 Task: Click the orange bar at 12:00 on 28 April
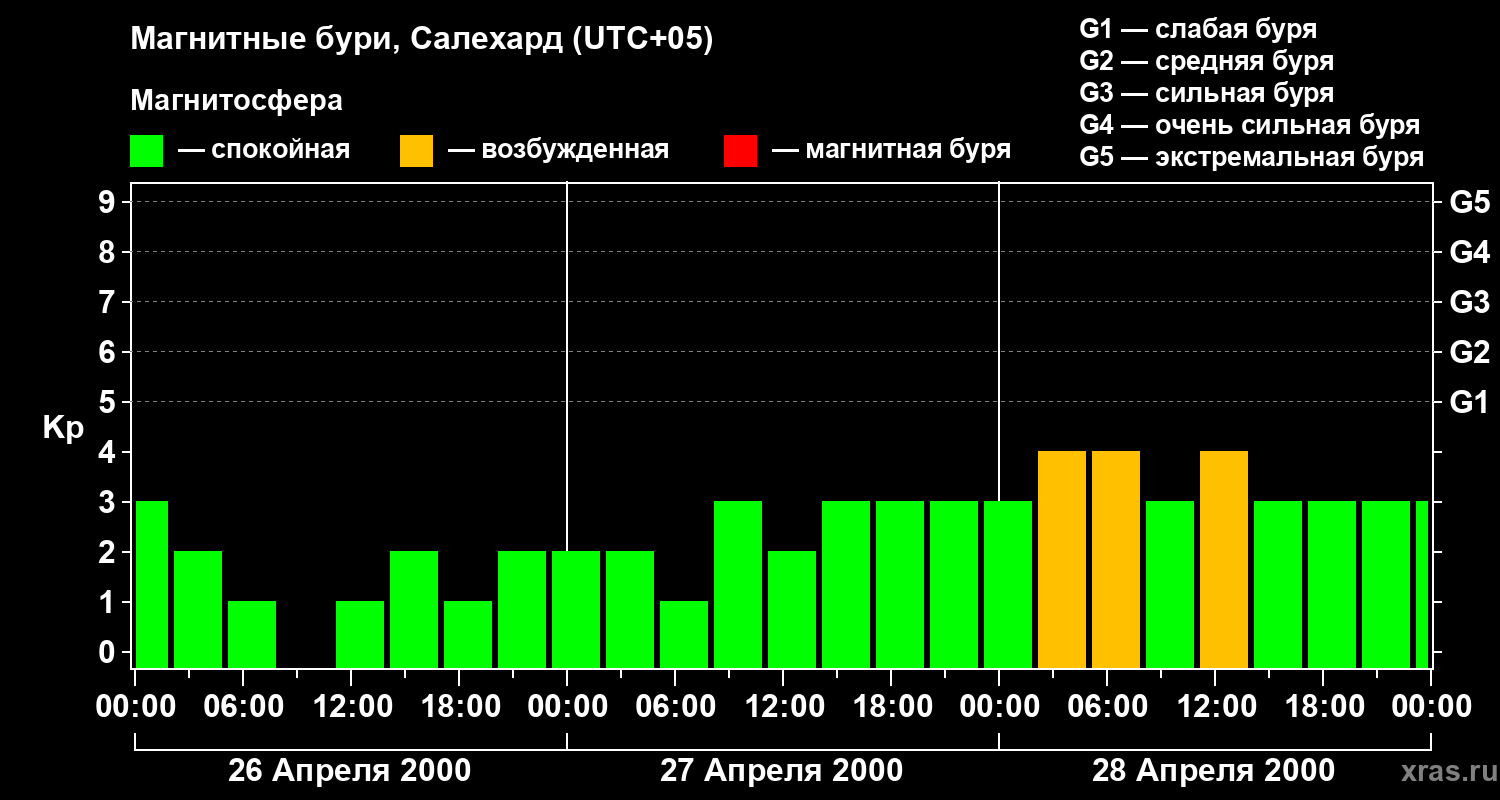point(1224,560)
